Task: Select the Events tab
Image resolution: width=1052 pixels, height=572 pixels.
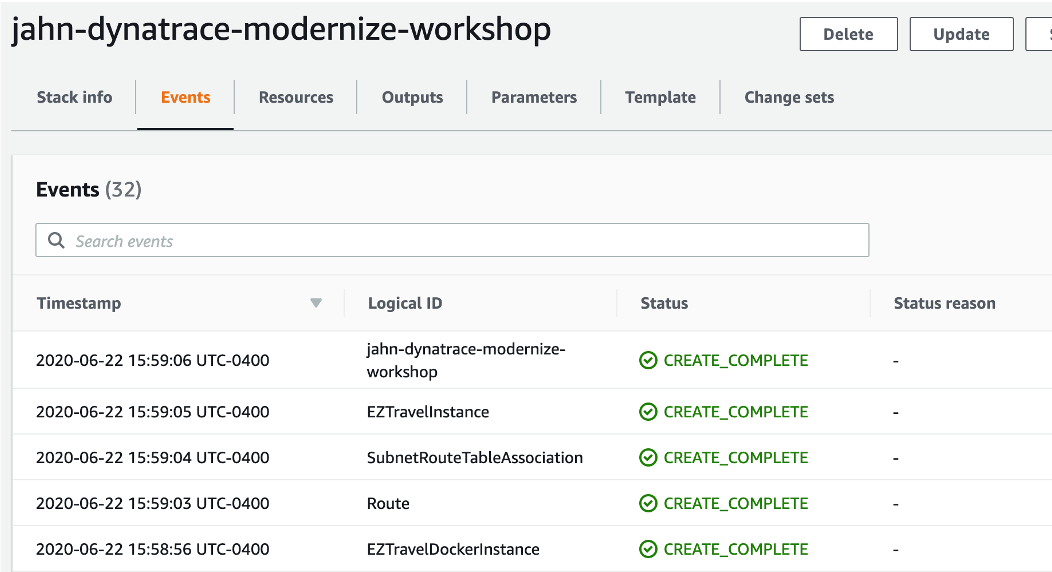Action: click(x=186, y=97)
